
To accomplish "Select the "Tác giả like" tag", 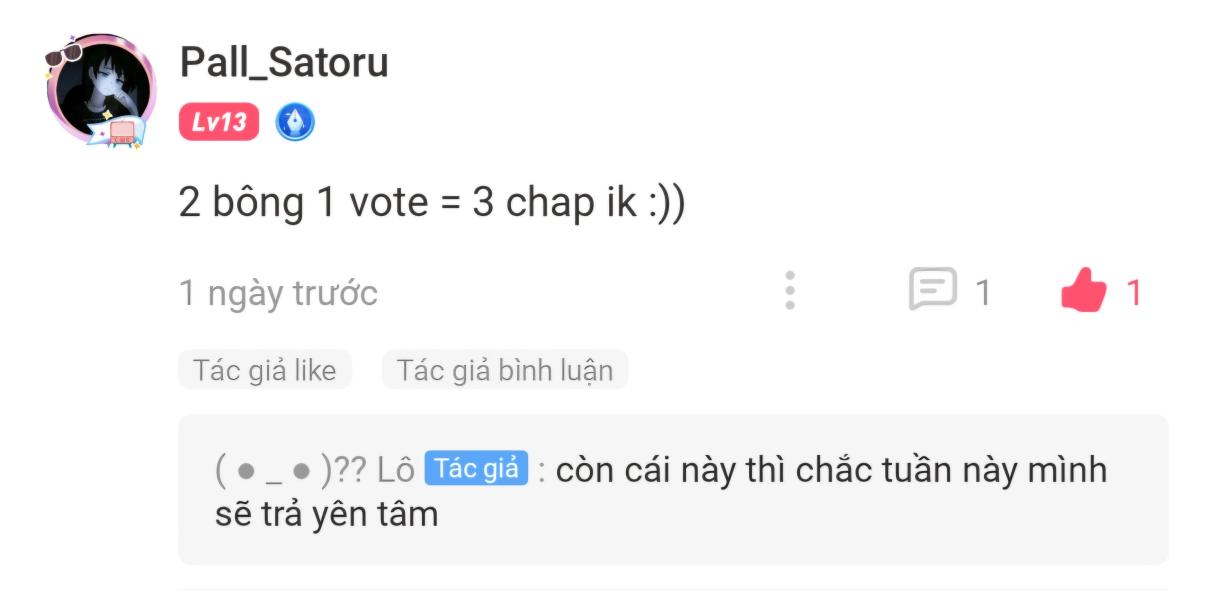I will [x=265, y=370].
